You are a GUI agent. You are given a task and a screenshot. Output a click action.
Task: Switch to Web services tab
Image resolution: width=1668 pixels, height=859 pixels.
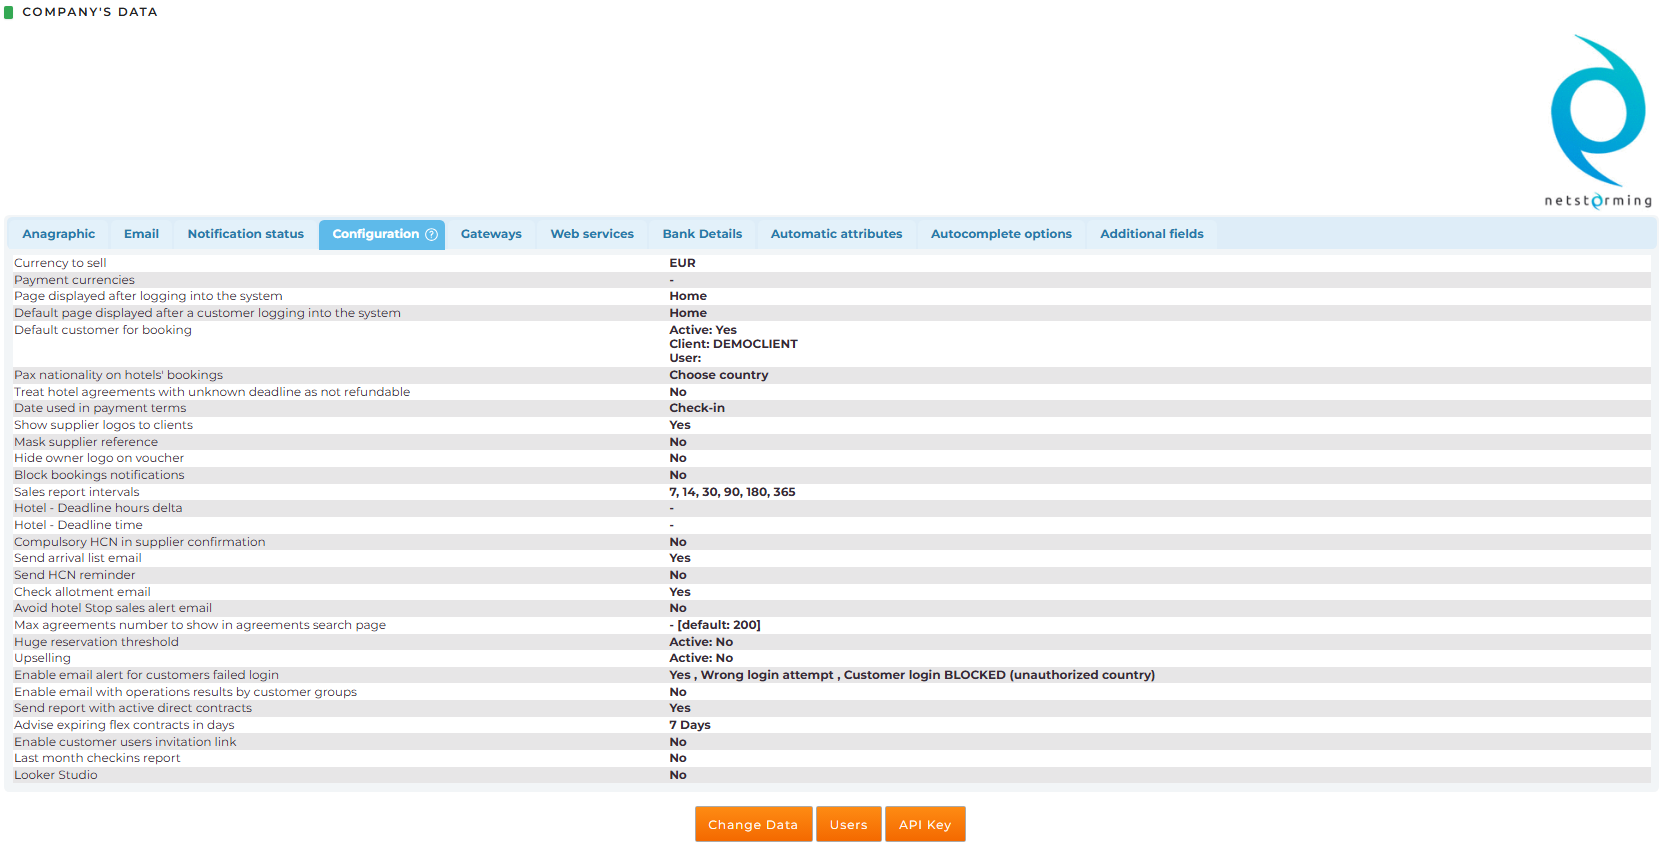[592, 234]
